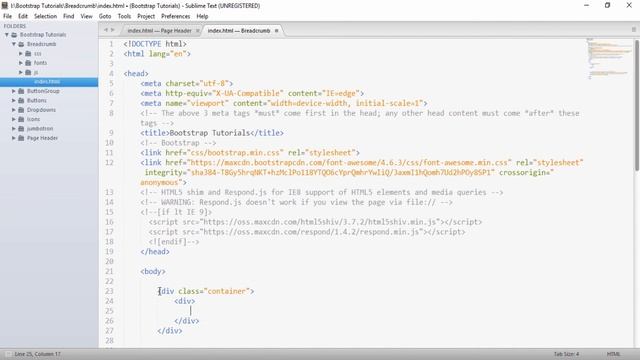Open the Selection menu
640x360 pixels.
coord(45,16)
